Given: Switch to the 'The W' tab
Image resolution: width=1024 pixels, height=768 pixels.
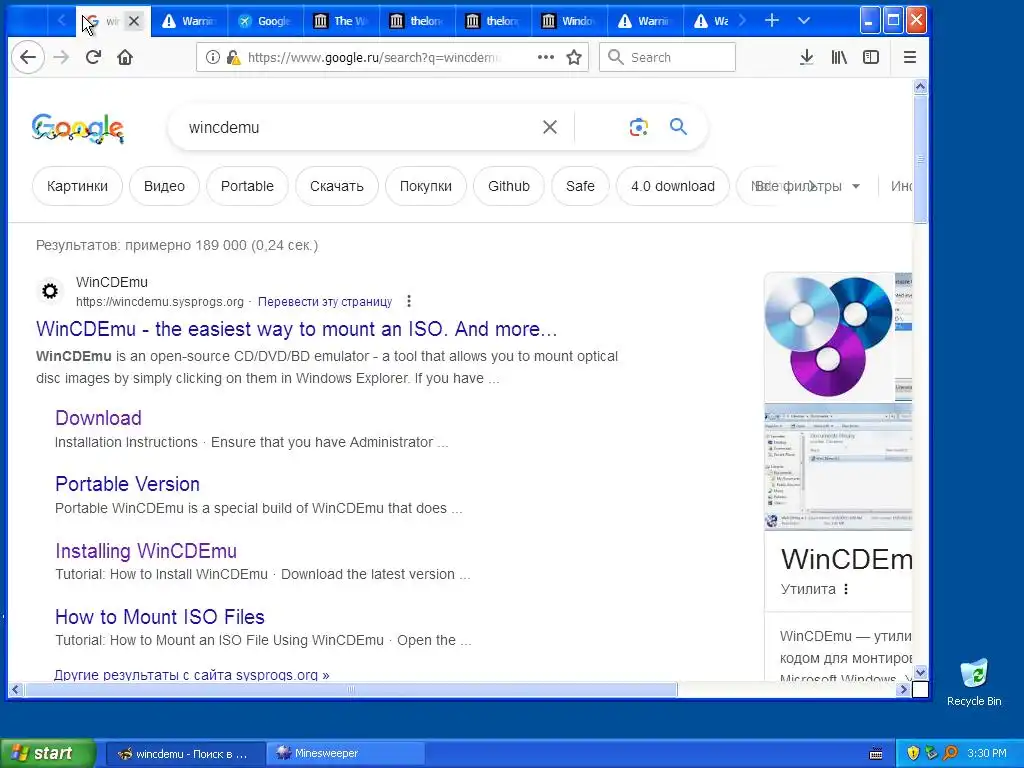Looking at the screenshot, I should [x=341, y=21].
